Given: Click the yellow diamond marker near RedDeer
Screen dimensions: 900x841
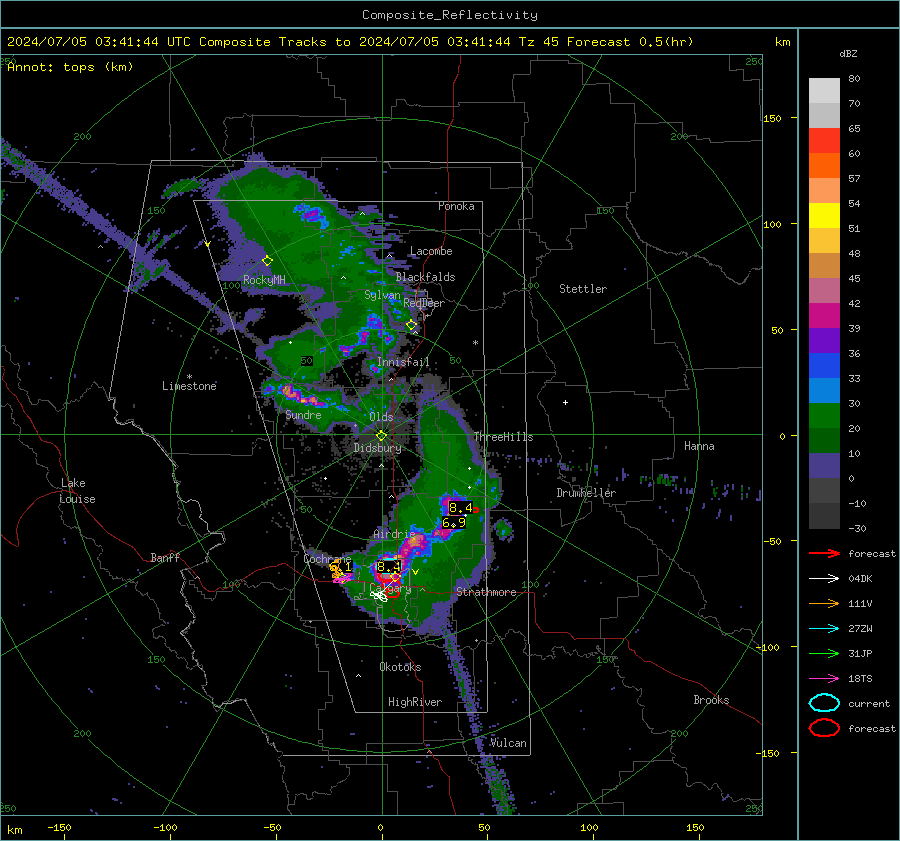Looking at the screenshot, I should [411, 325].
